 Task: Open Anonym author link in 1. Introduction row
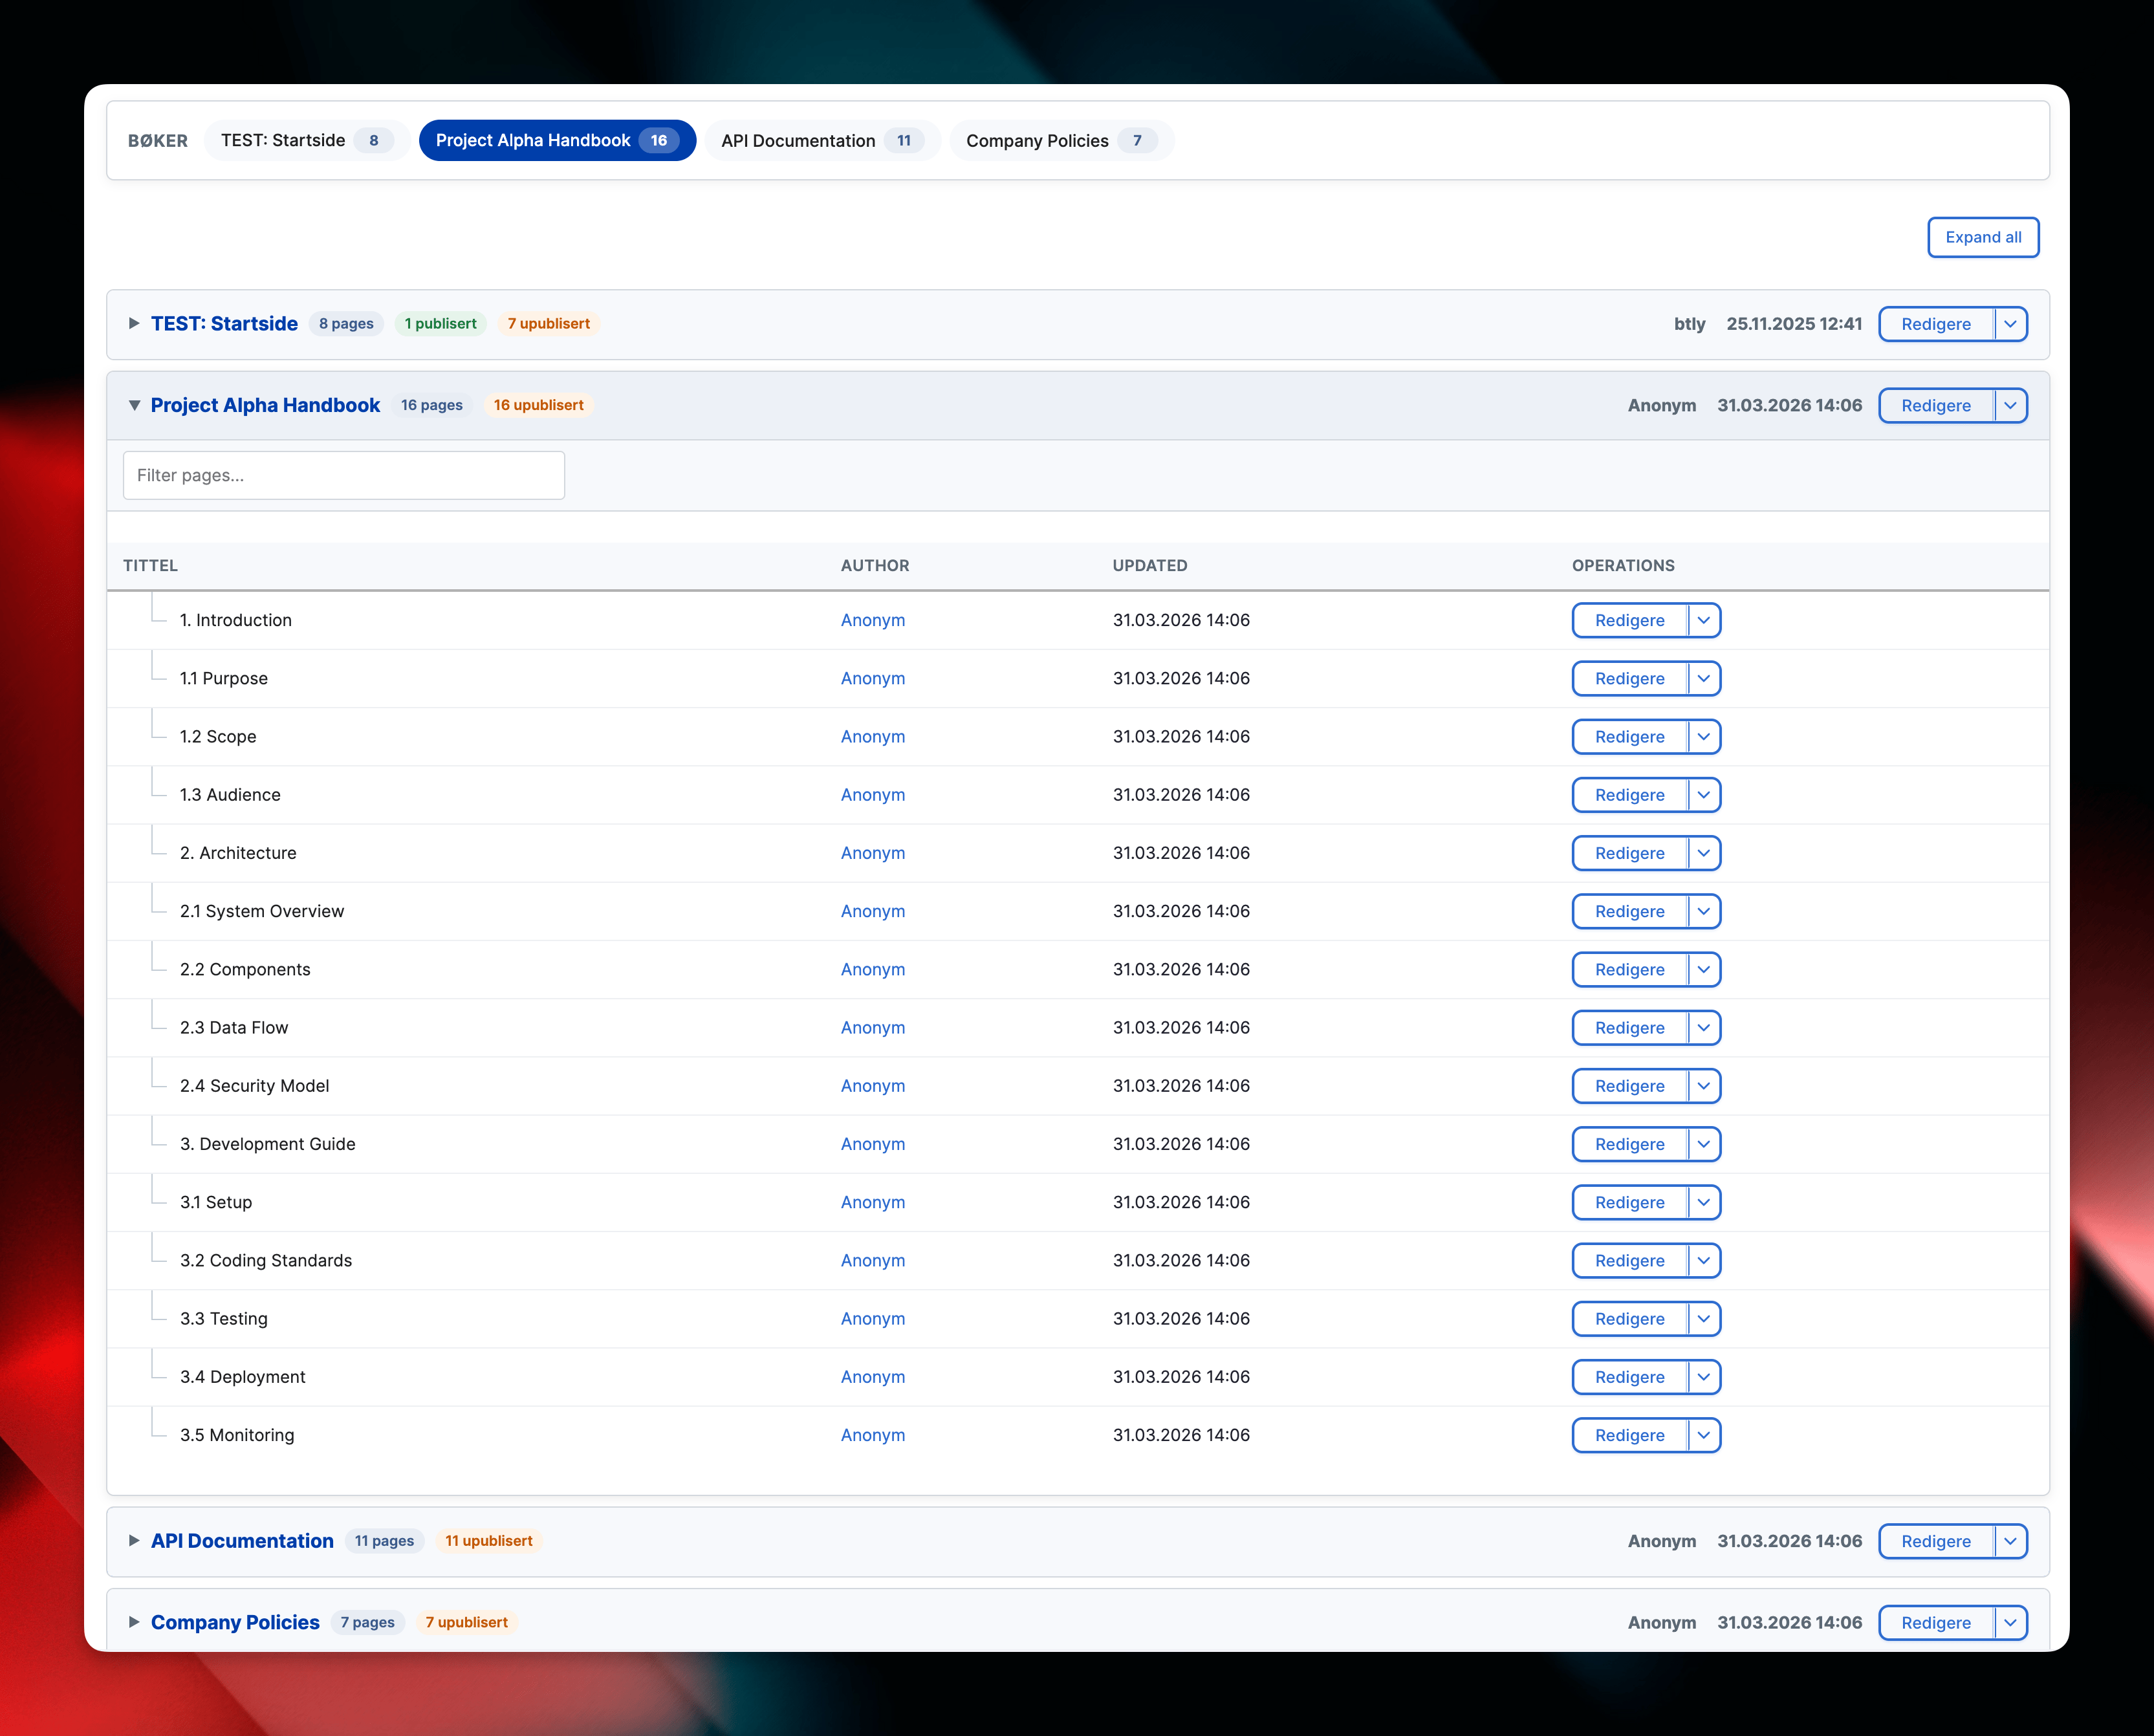click(x=872, y=620)
